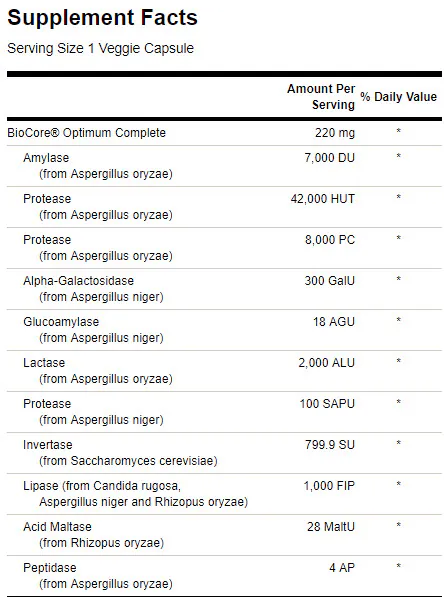Select the Acid Maltase ingredient name
The image size is (444, 597).
57,527
